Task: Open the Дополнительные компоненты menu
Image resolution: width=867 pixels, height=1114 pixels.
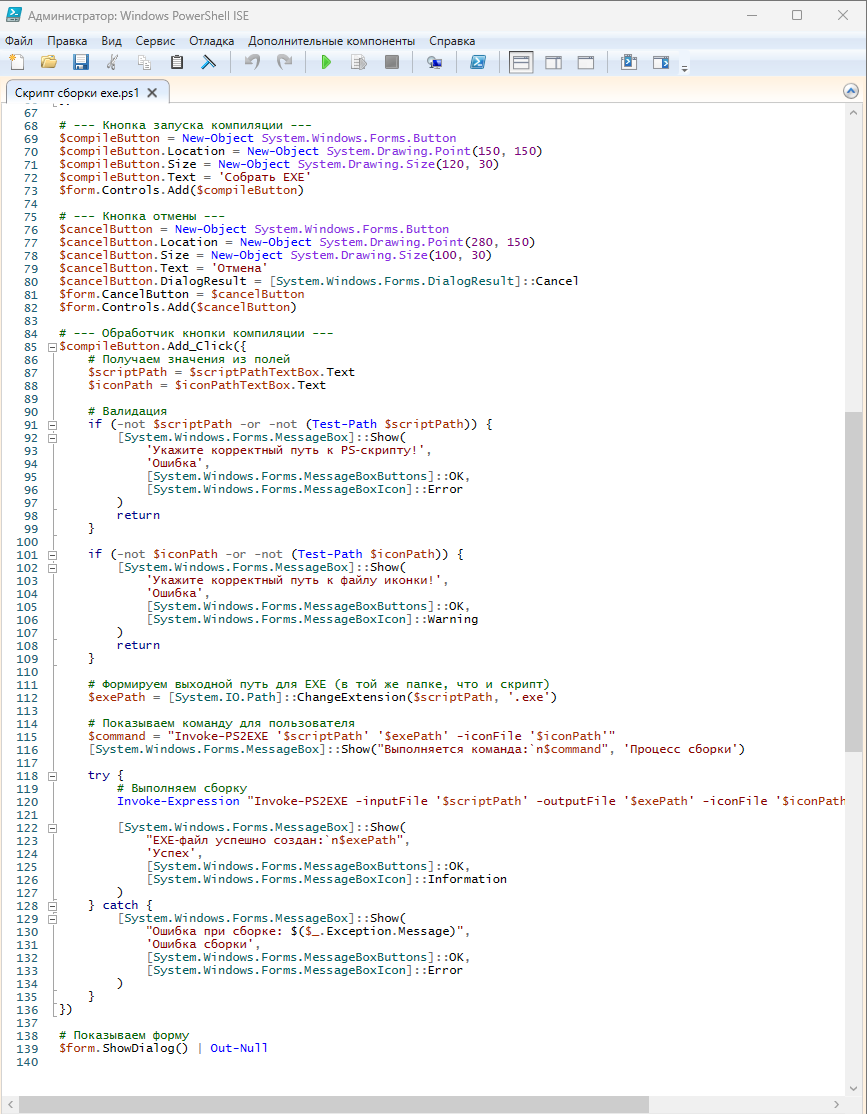Action: (332, 40)
